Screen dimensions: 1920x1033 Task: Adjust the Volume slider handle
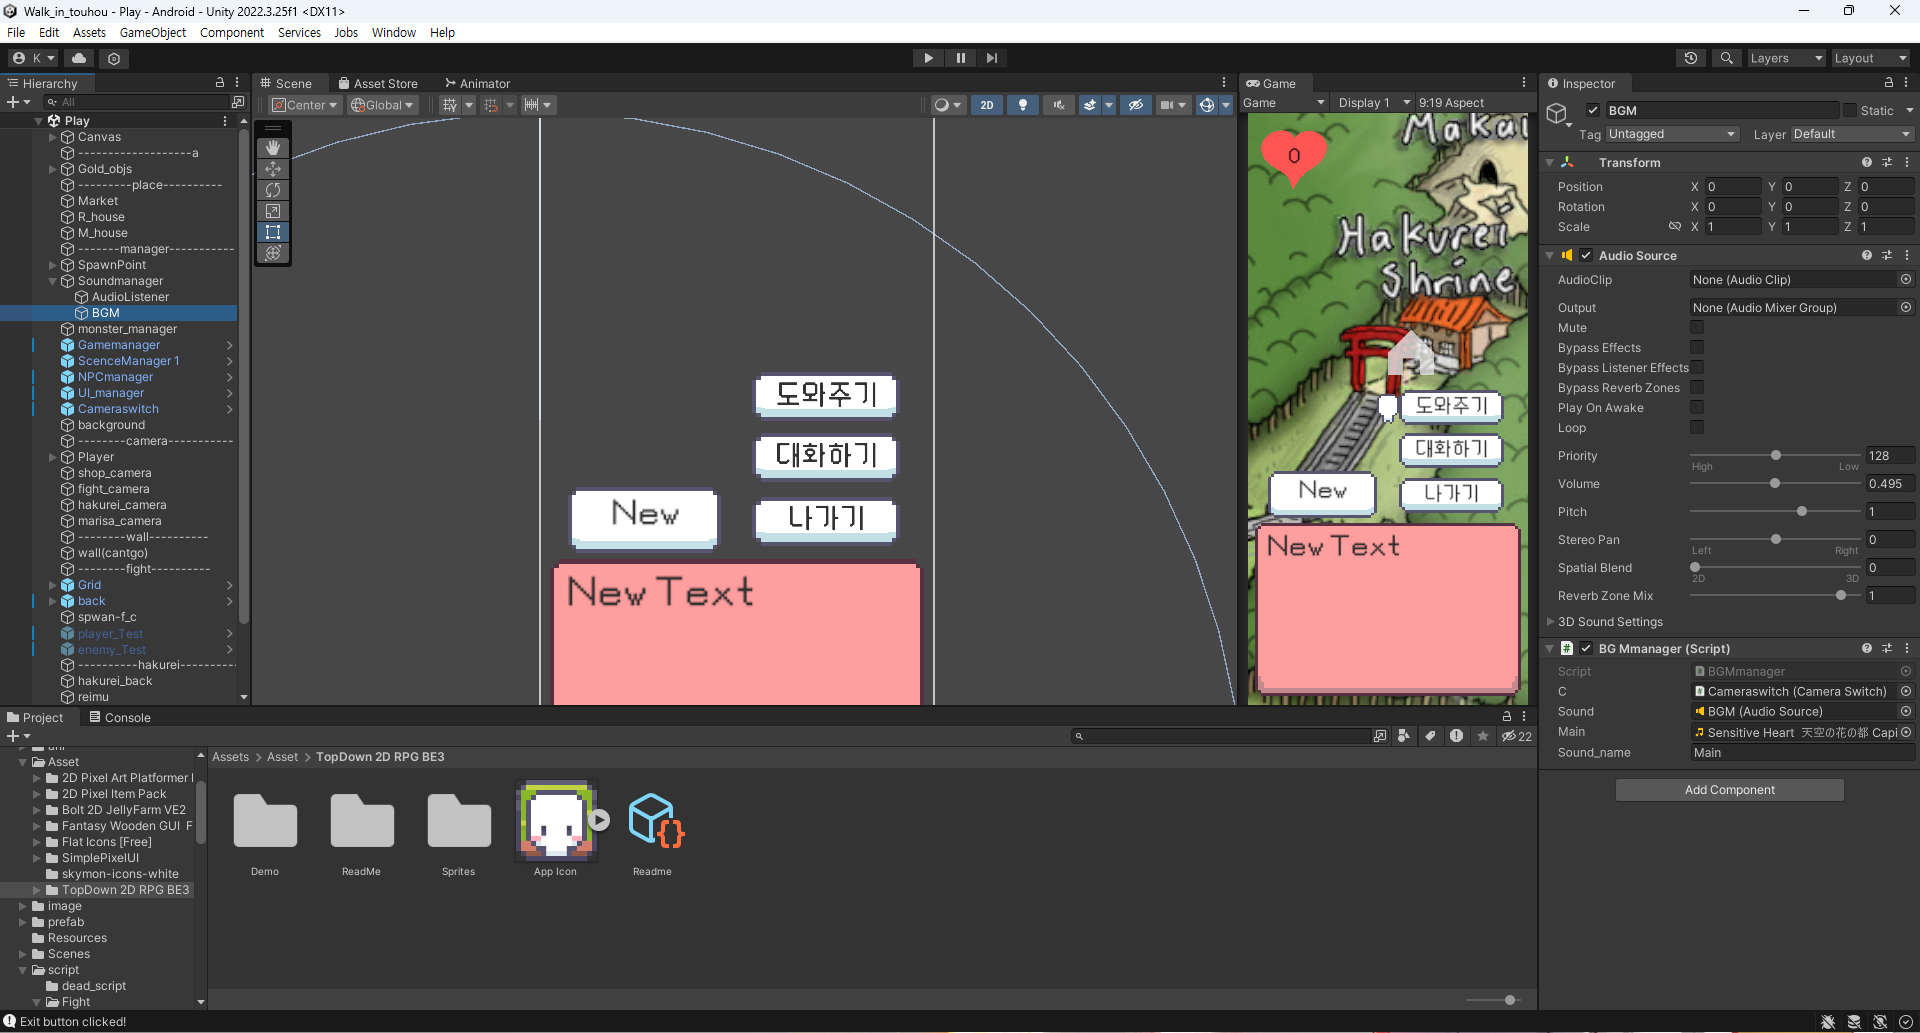(x=1775, y=484)
